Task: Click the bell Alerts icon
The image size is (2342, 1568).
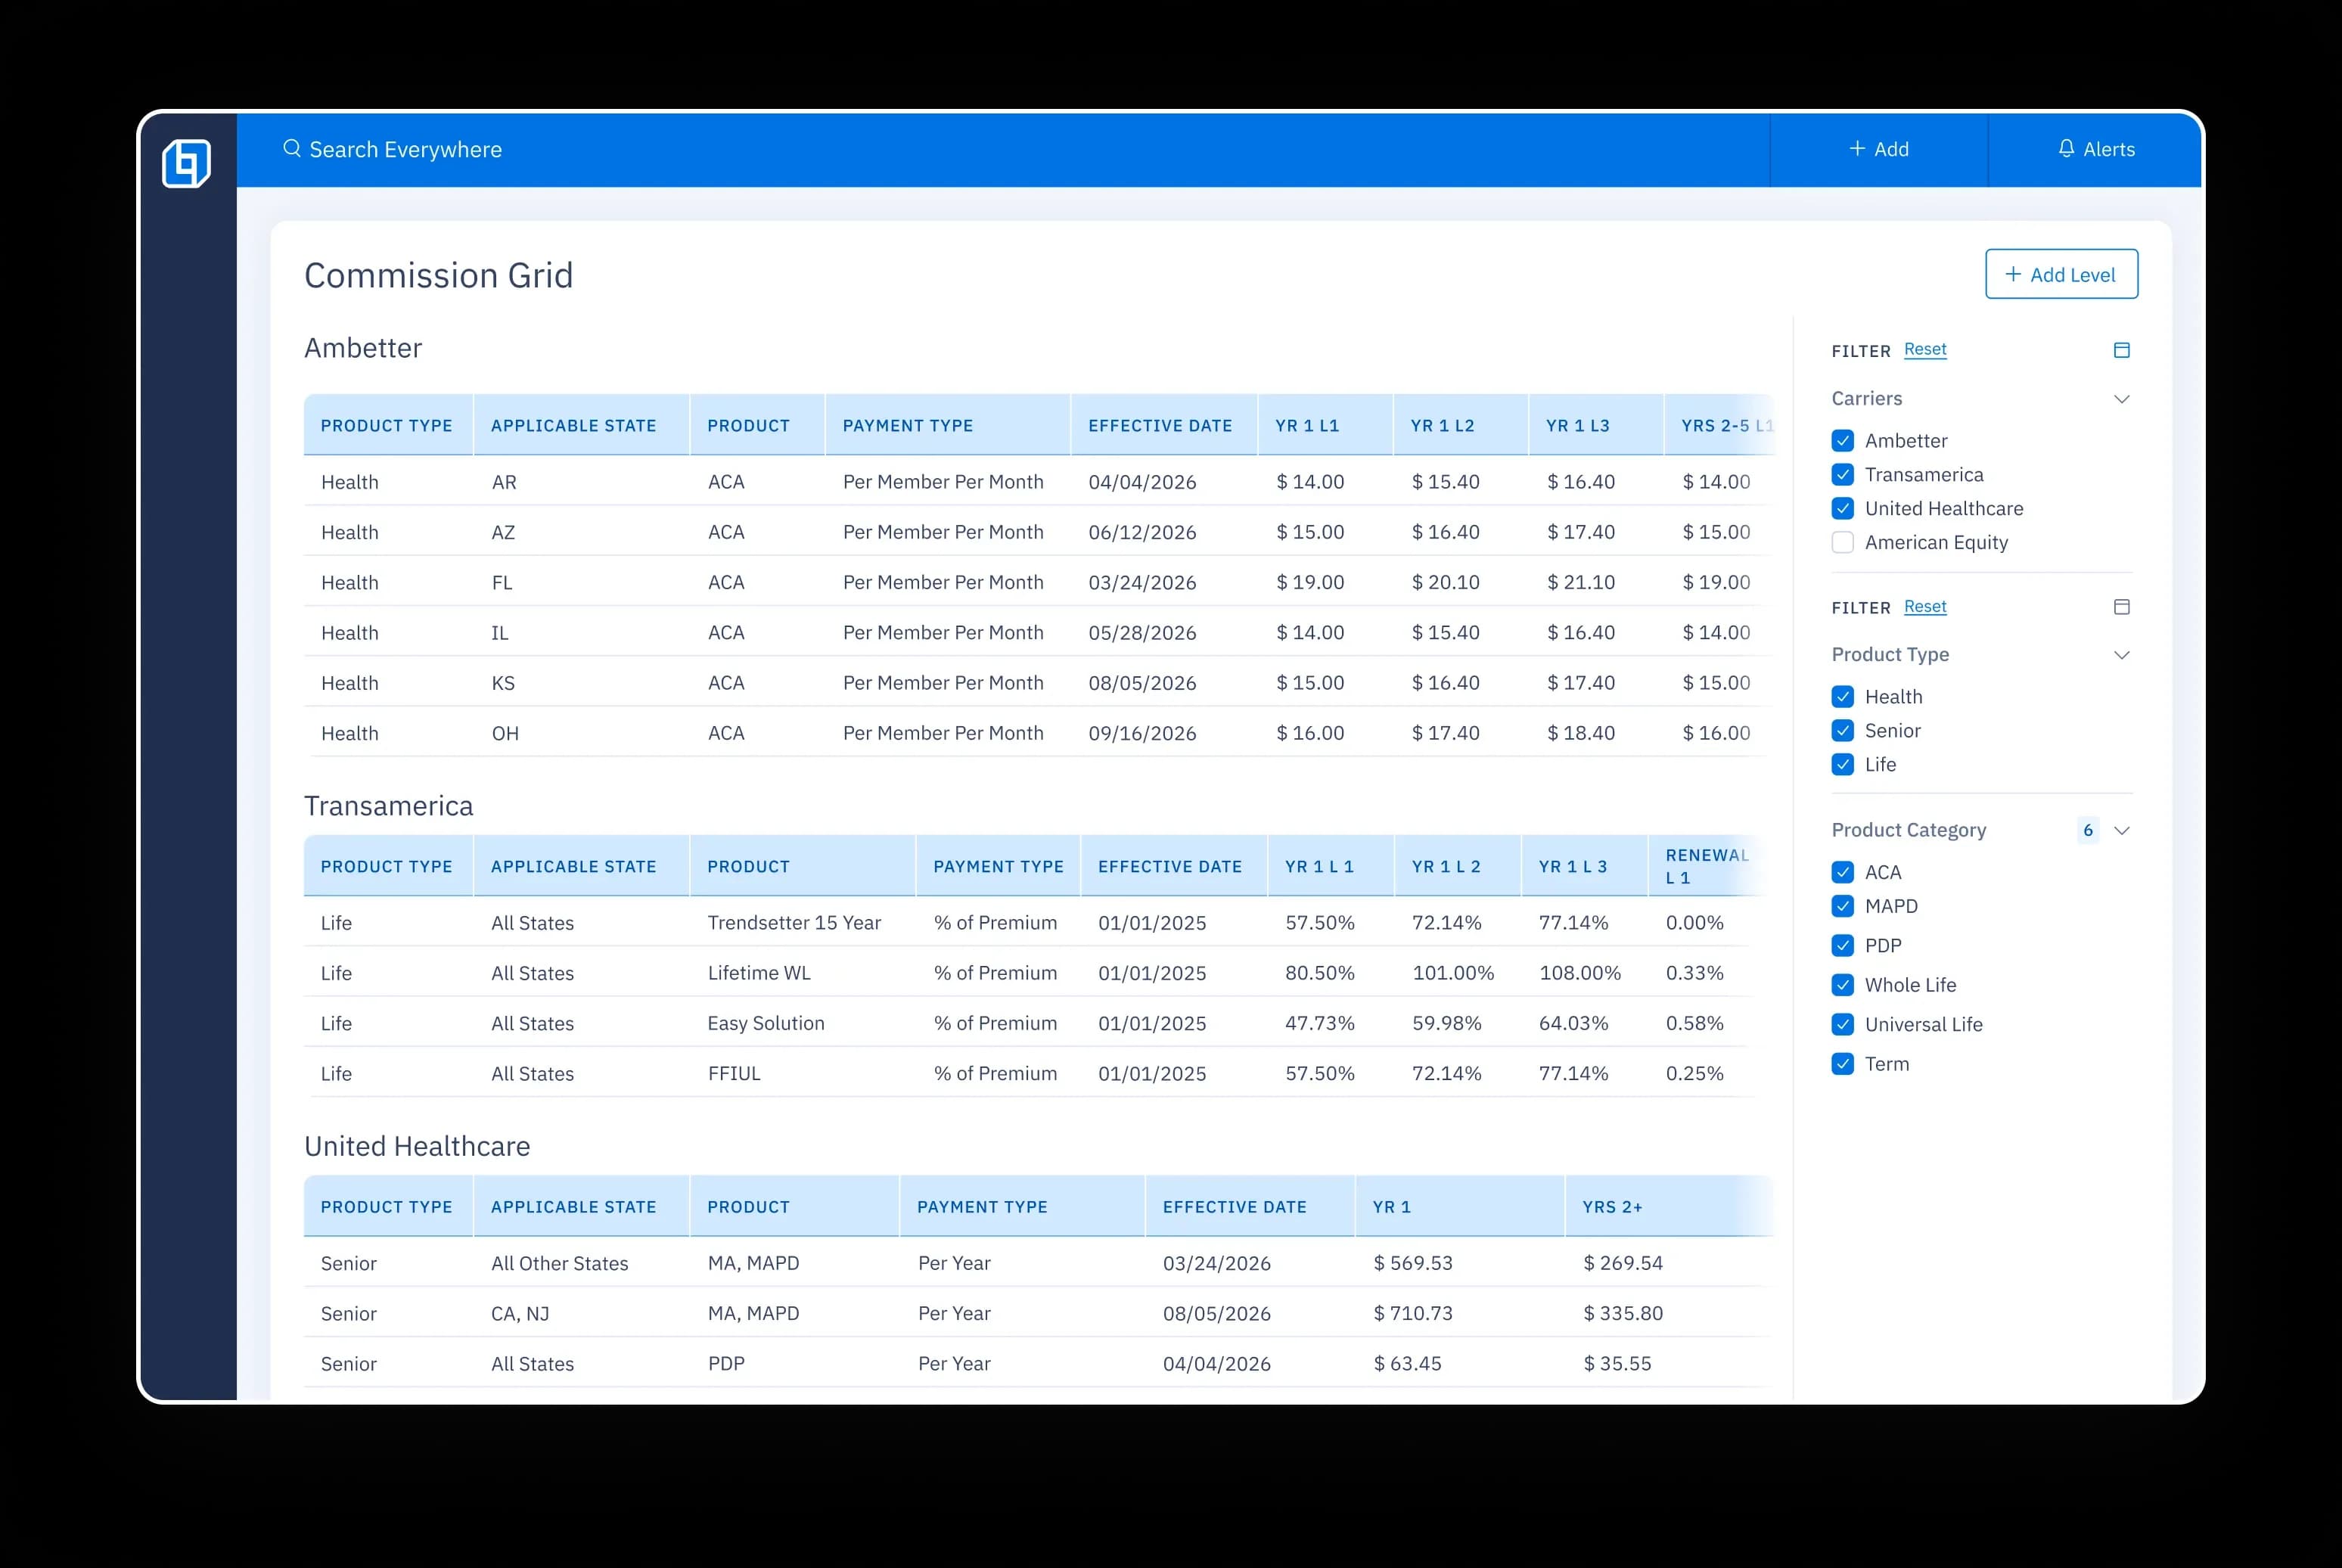Action: click(x=2066, y=149)
